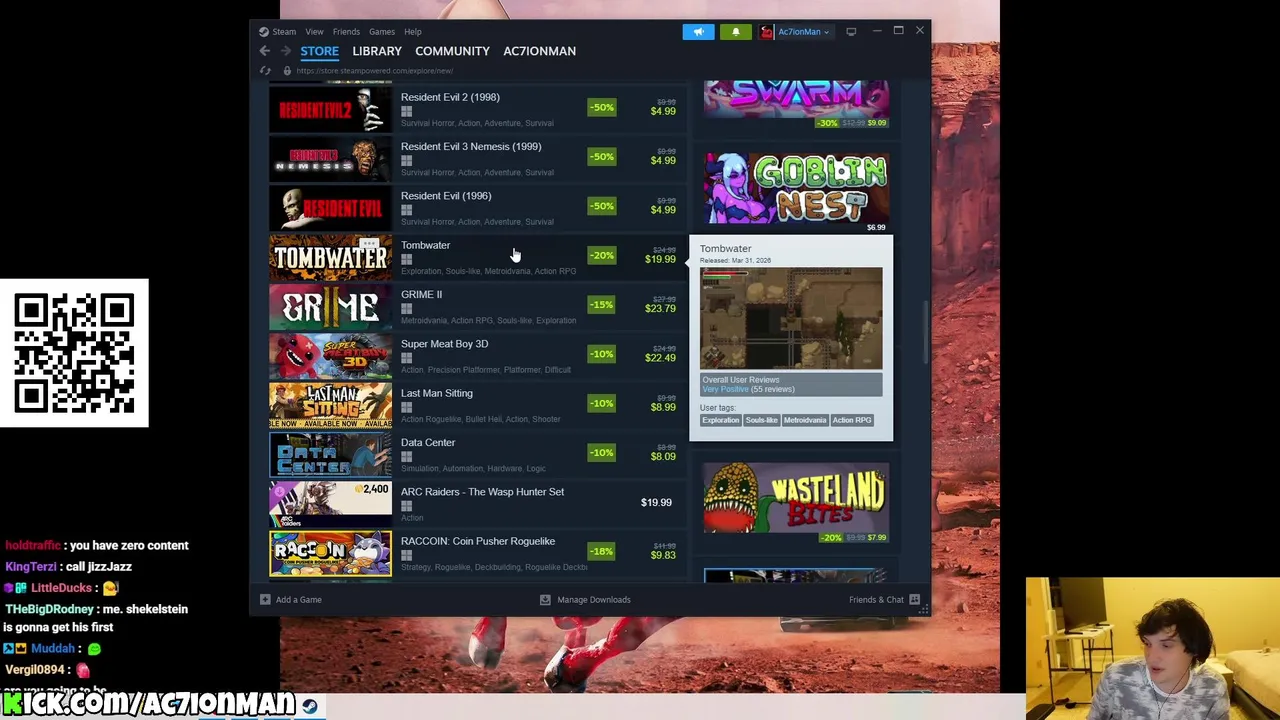Viewport: 1280px width, 720px height.
Task: Click the Windows icon under Tombwater
Action: point(406,259)
